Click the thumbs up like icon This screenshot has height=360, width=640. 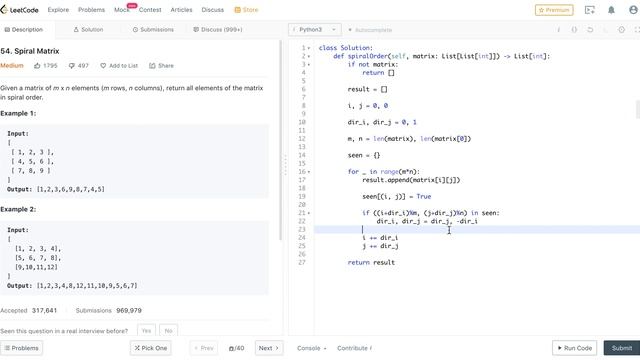click(x=37, y=66)
